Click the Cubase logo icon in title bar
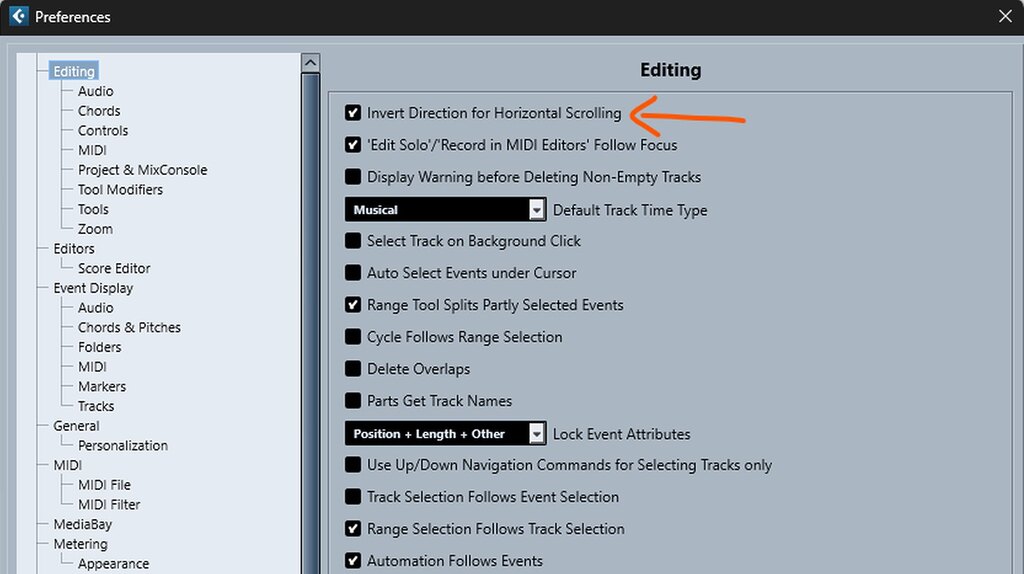The height and width of the screenshot is (574, 1024). 17,16
